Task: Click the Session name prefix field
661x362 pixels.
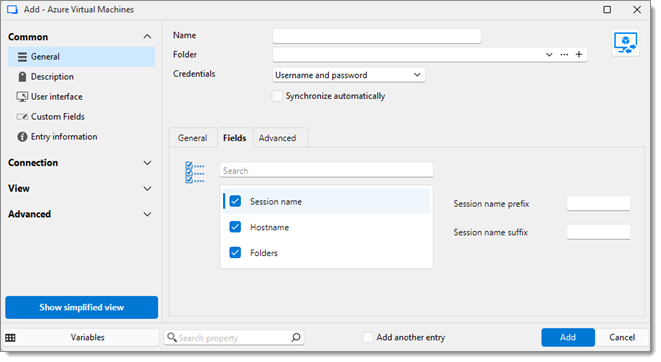Action: click(x=598, y=204)
